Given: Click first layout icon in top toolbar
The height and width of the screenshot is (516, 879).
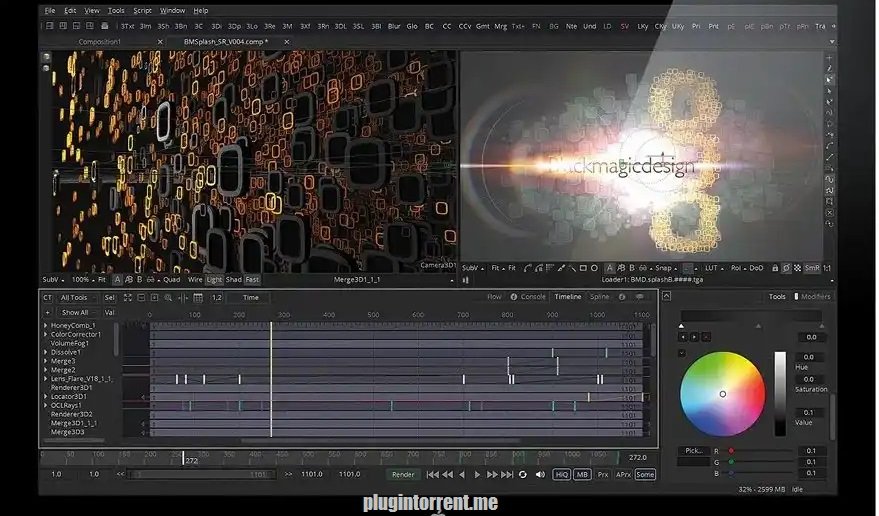Looking at the screenshot, I should pyautogui.click(x=49, y=26).
